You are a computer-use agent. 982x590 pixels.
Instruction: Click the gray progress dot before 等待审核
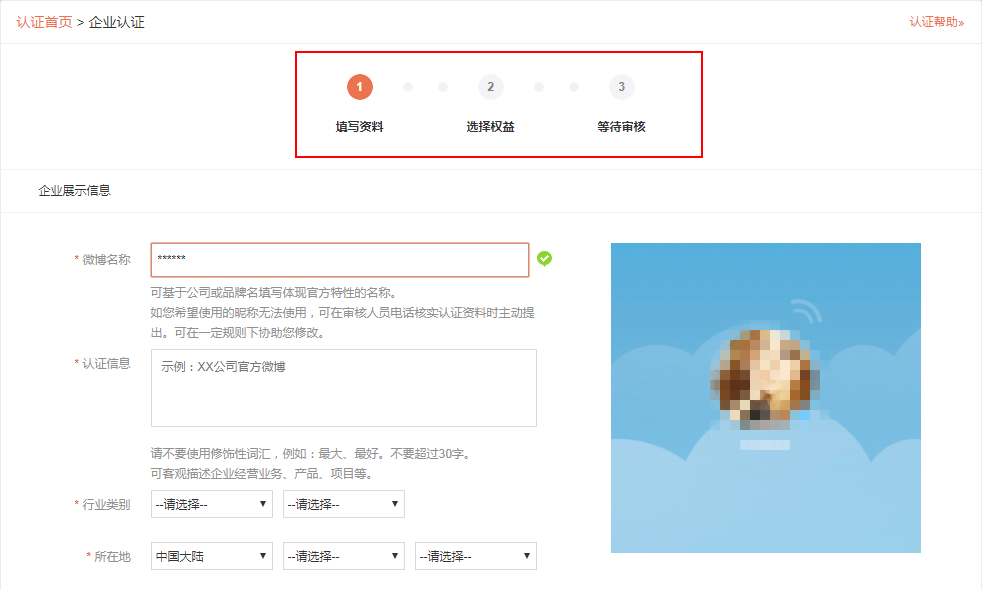[572, 87]
